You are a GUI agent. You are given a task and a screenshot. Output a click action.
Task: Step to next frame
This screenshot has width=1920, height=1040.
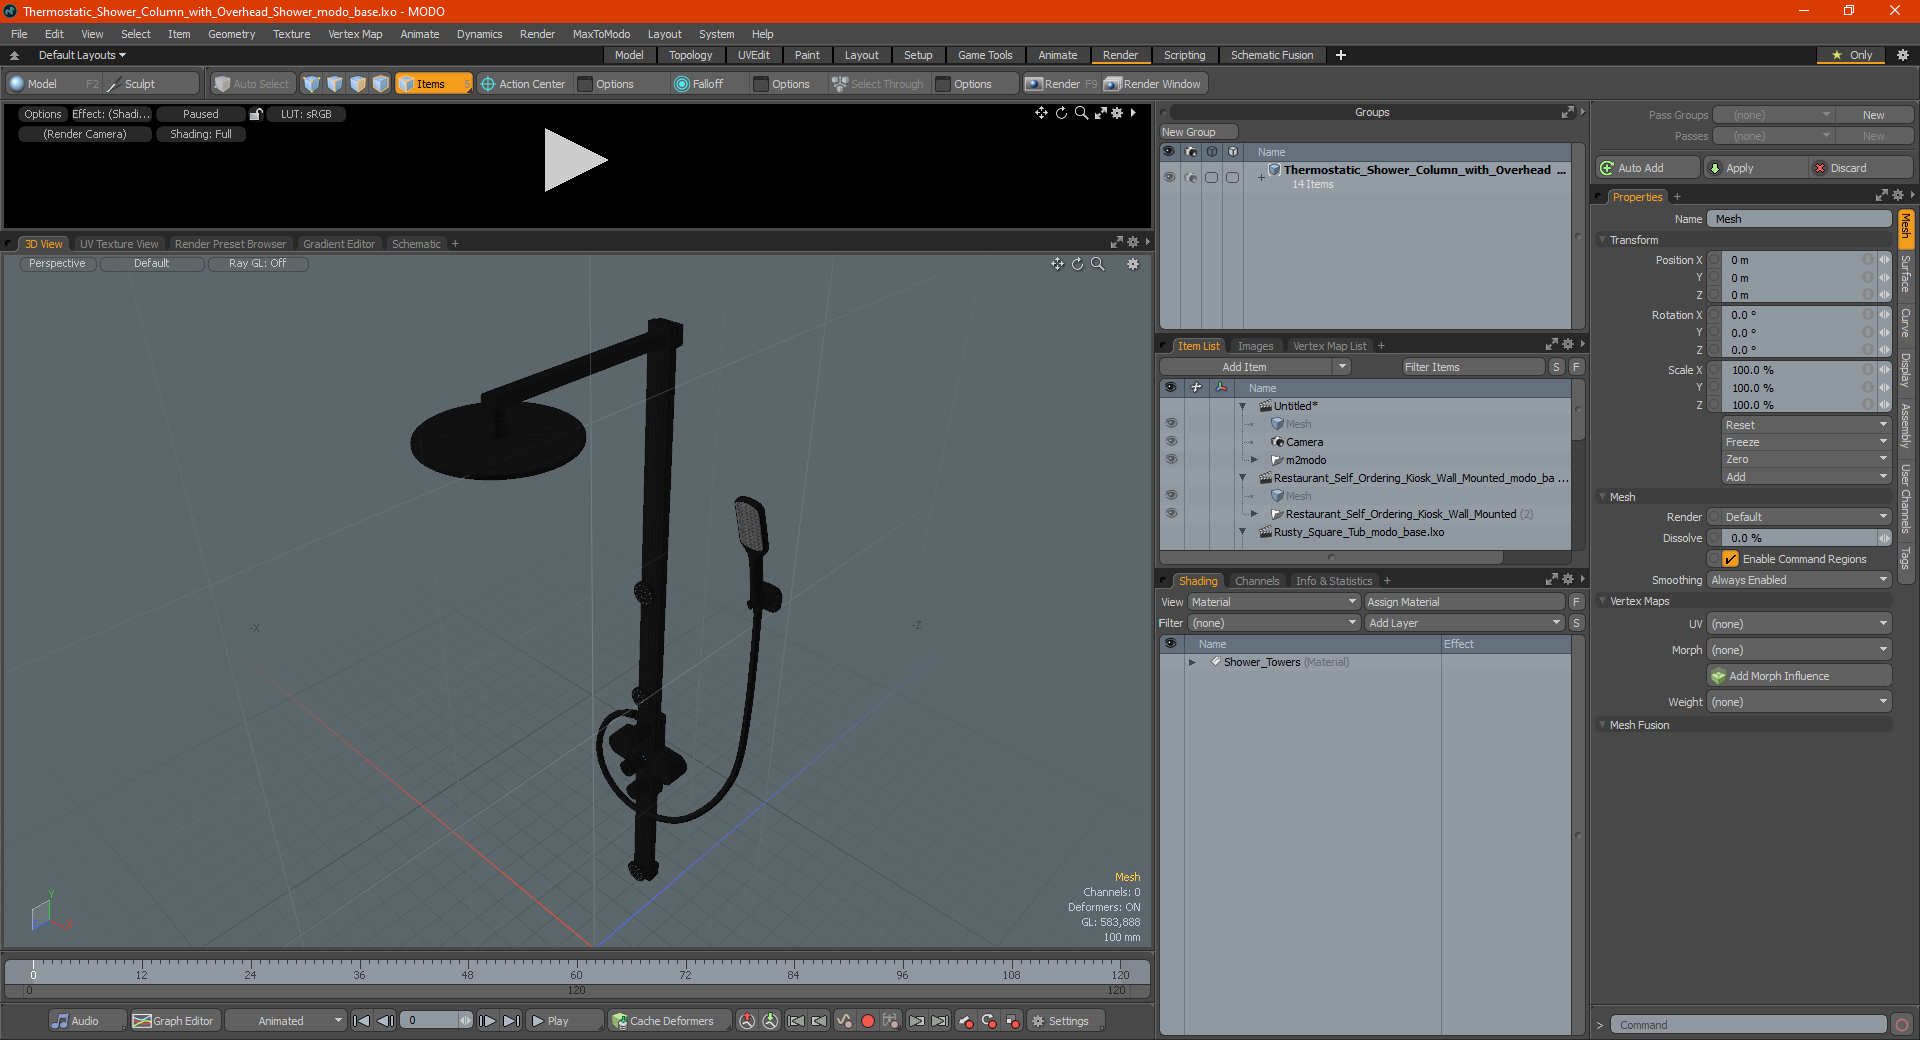(487, 1021)
